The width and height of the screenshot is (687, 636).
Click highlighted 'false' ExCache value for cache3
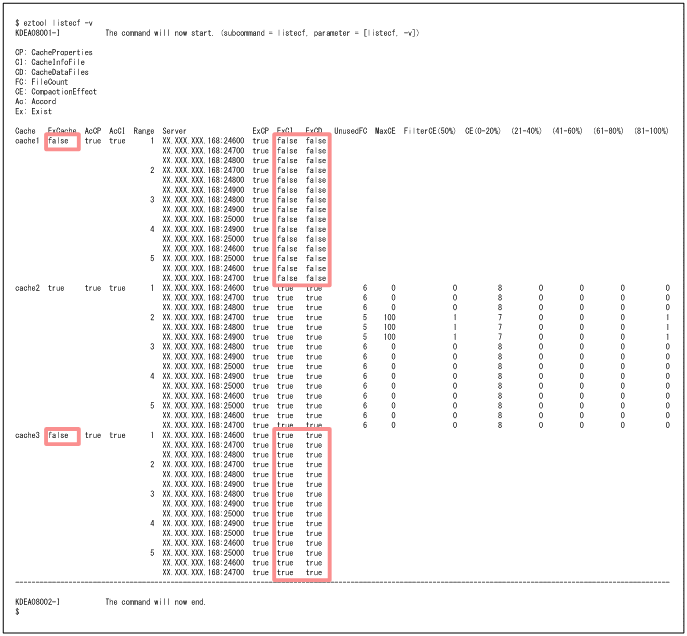click(59, 435)
